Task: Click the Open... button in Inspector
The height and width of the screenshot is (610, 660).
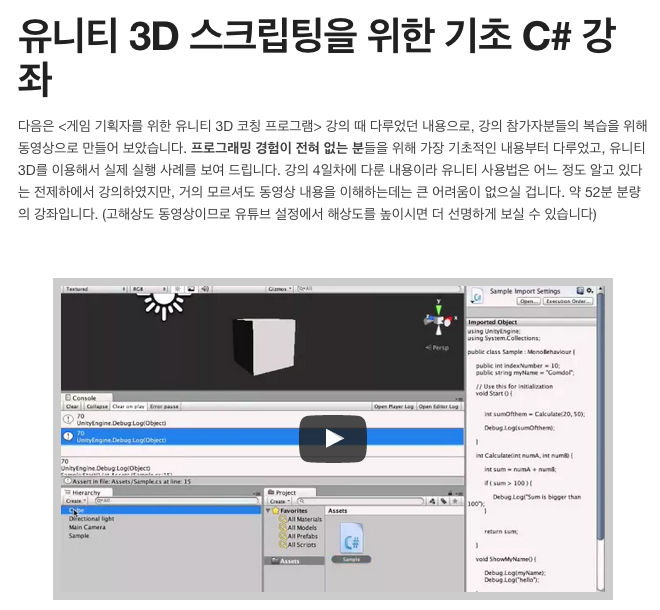Action: click(529, 301)
